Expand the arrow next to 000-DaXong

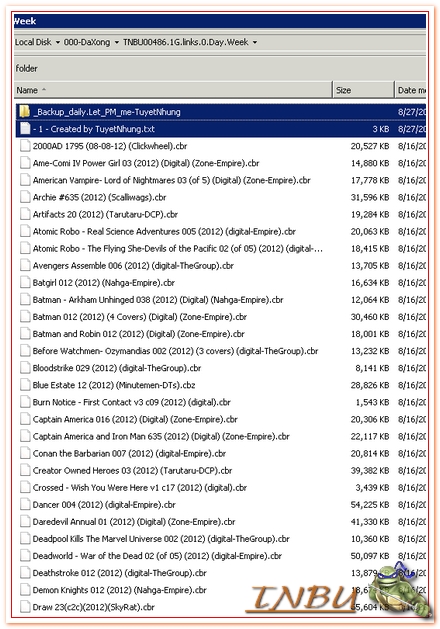116,43
